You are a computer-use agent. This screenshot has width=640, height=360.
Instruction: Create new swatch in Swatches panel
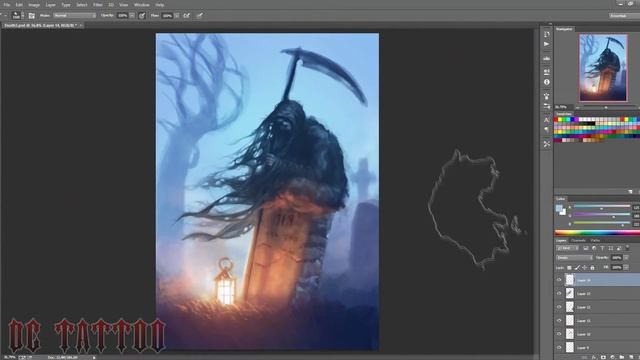tap(630, 191)
